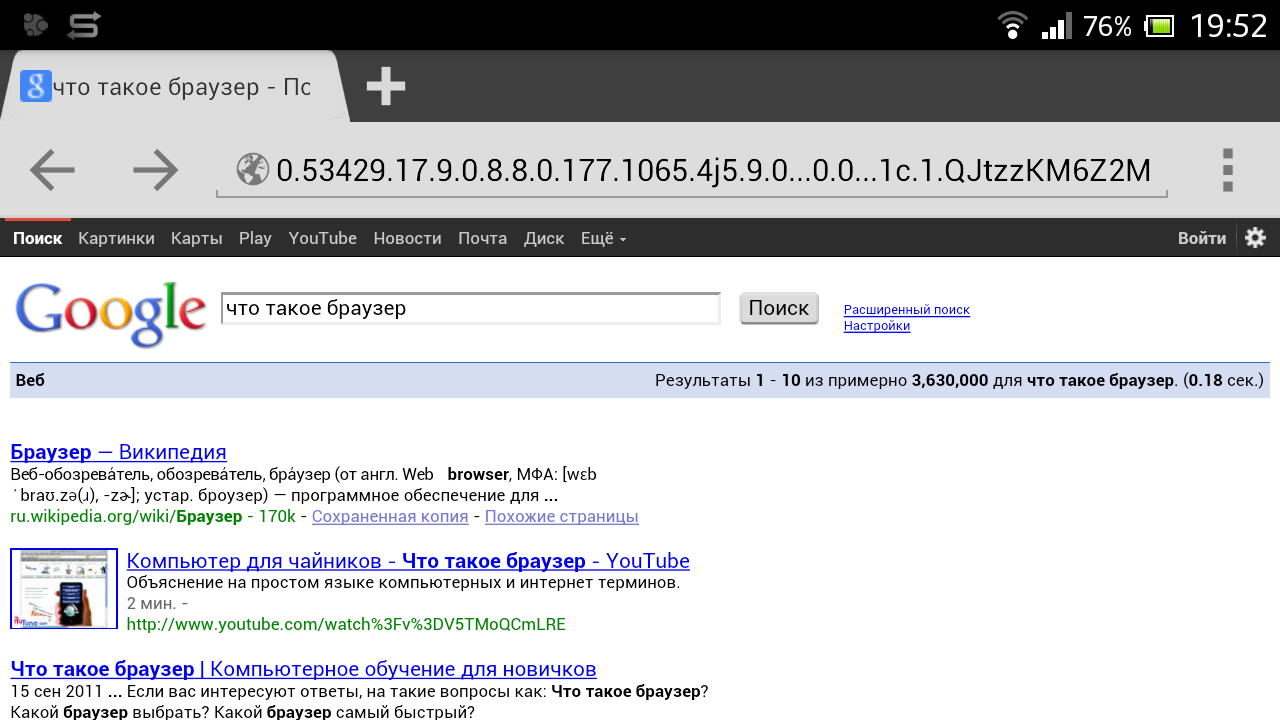
Task: Click the Поиск search button
Action: pyautogui.click(x=779, y=308)
